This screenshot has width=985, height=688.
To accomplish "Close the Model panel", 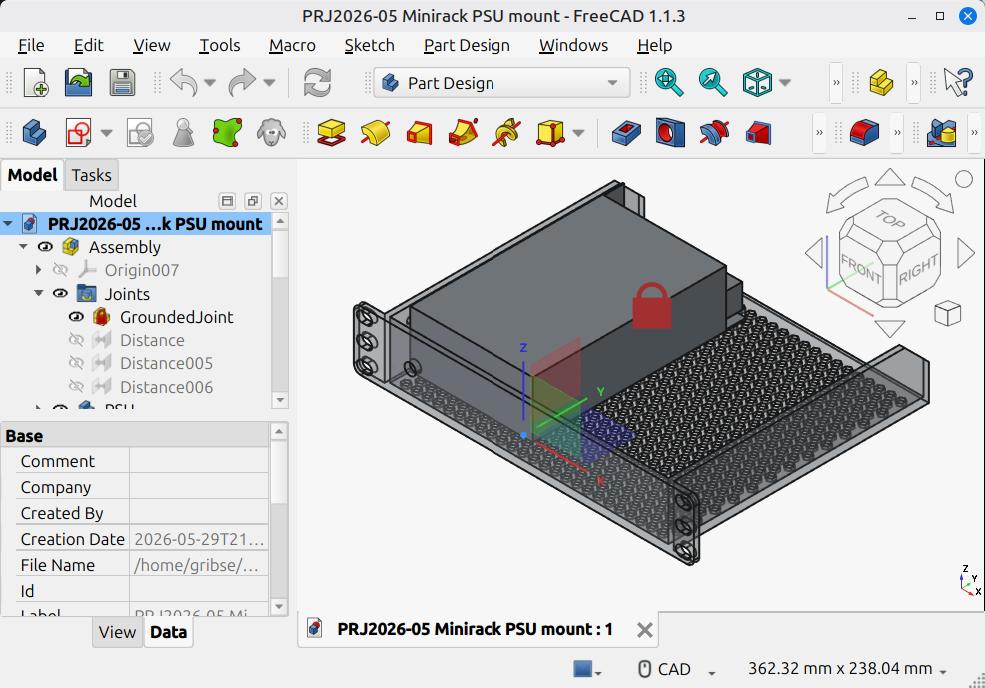I will (x=279, y=201).
